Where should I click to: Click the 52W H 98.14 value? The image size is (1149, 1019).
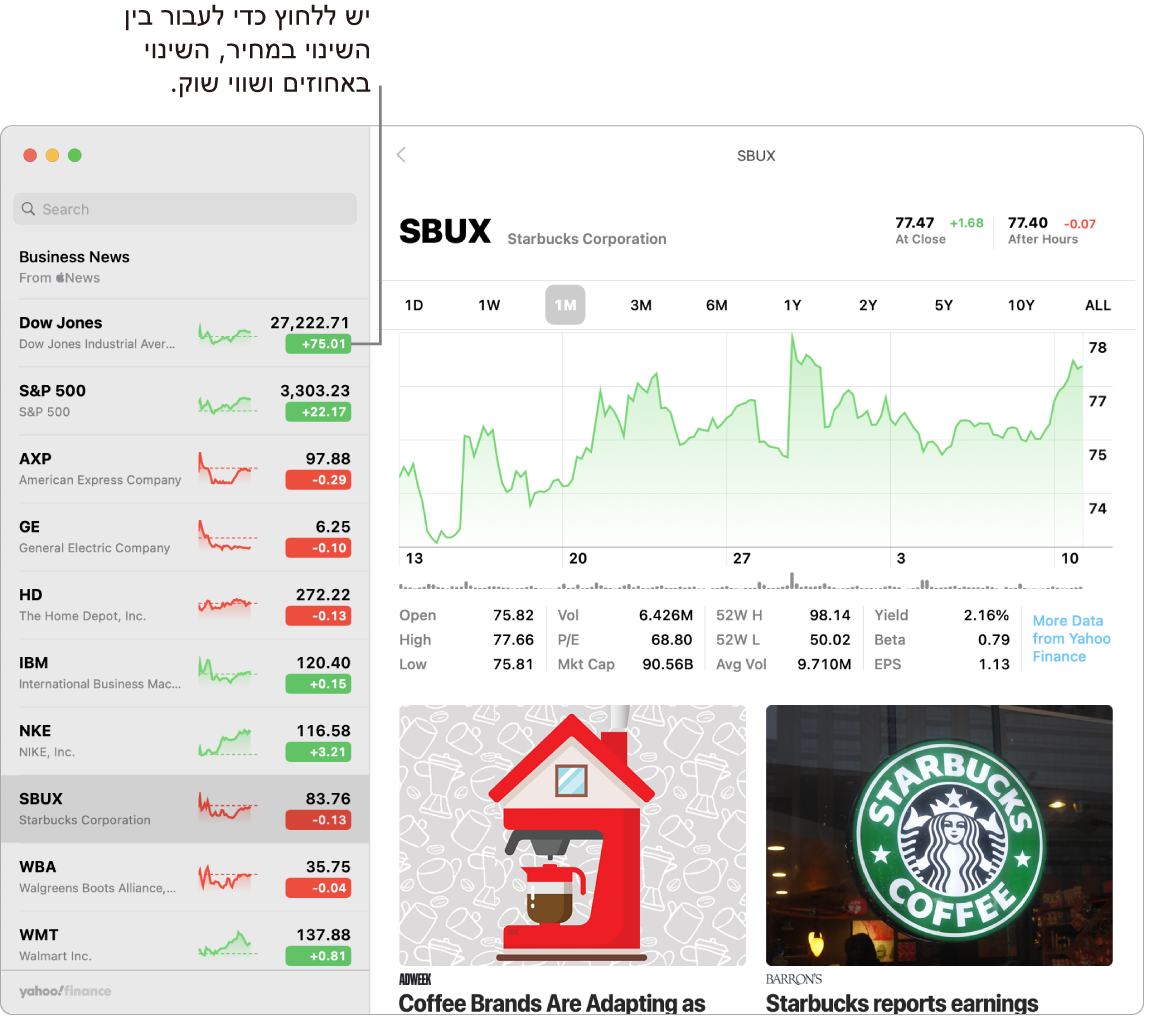[830, 615]
